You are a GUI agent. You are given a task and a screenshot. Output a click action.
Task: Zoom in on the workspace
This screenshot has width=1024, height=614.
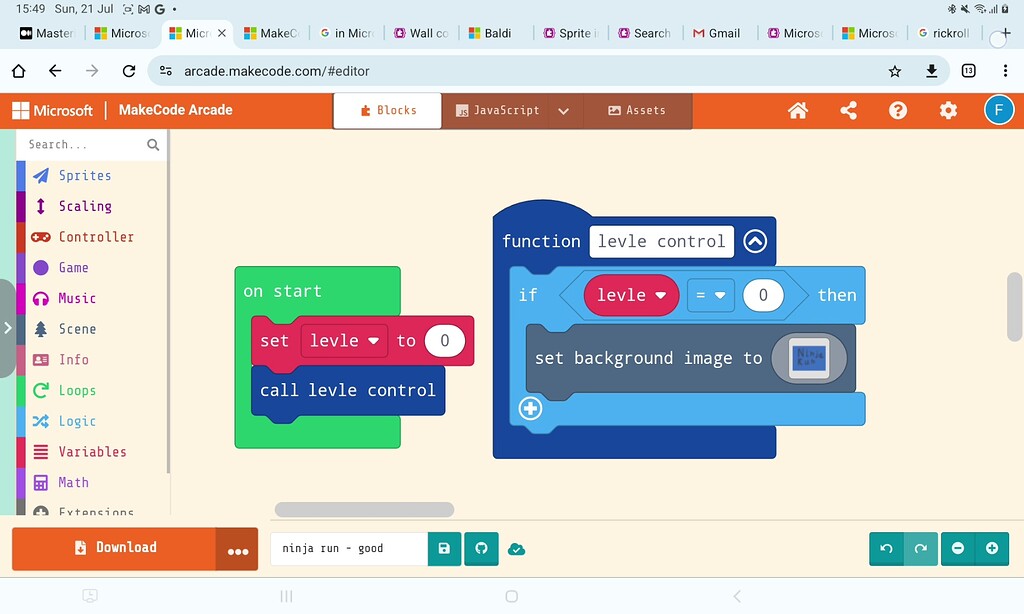point(992,549)
